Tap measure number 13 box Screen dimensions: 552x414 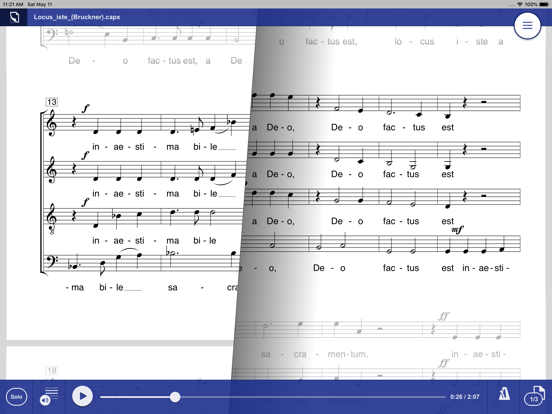tap(51, 102)
